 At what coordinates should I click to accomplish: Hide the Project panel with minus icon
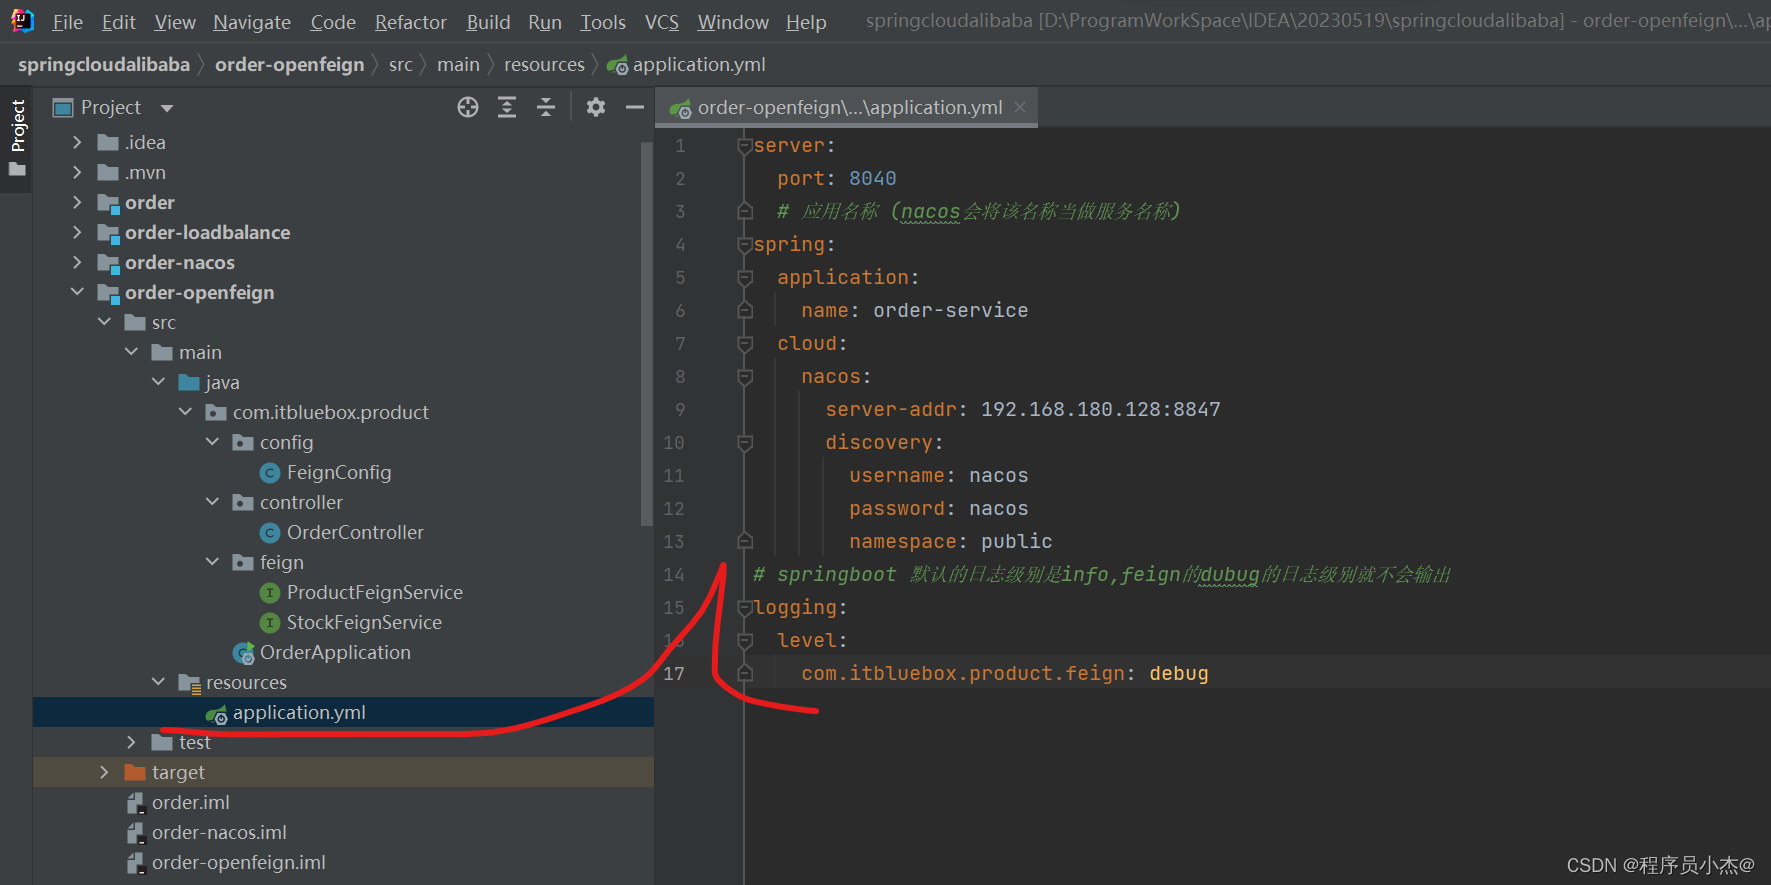coord(634,107)
